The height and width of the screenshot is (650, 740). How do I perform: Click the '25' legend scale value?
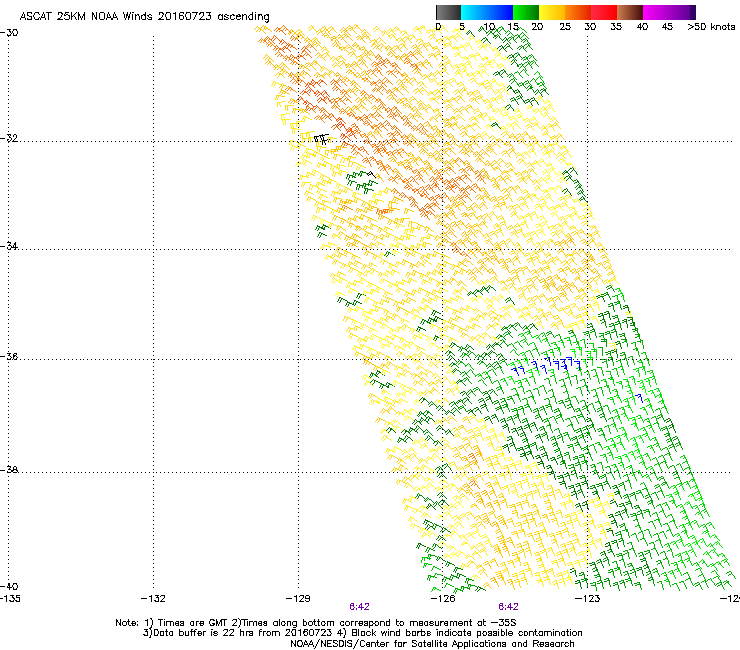click(565, 27)
